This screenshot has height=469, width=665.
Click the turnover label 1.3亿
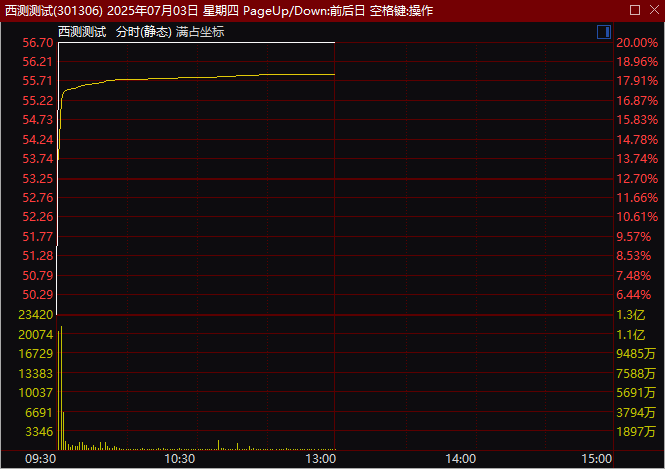pyautogui.click(x=631, y=315)
